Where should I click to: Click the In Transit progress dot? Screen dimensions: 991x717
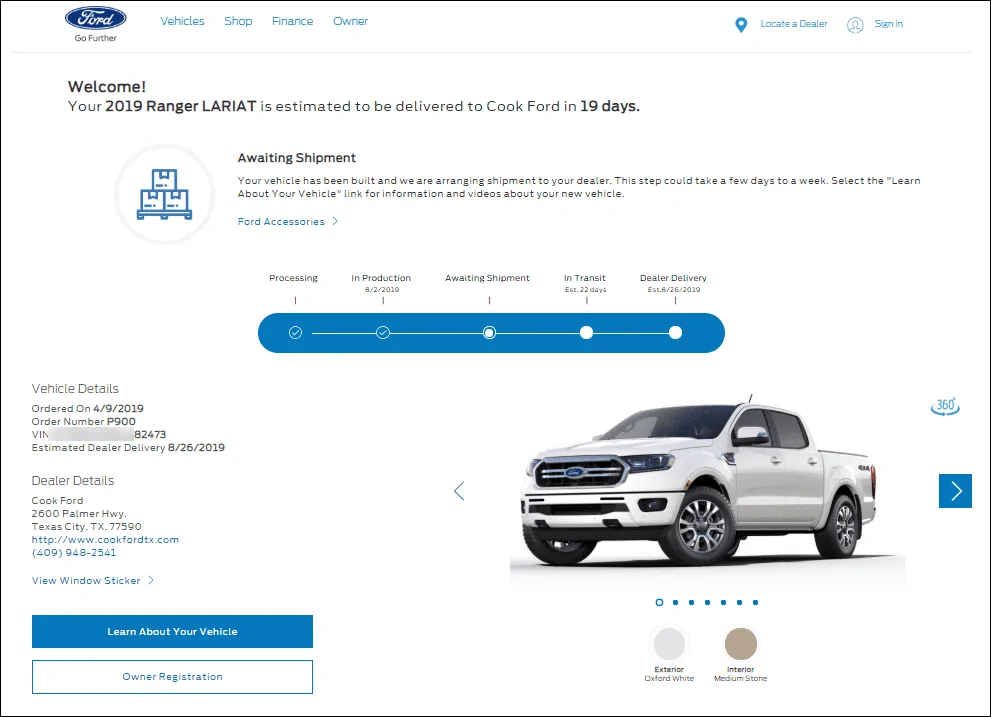(x=587, y=333)
